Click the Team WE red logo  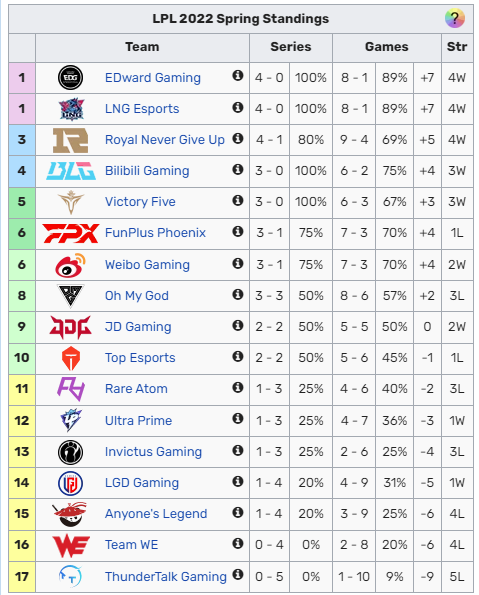71,546
